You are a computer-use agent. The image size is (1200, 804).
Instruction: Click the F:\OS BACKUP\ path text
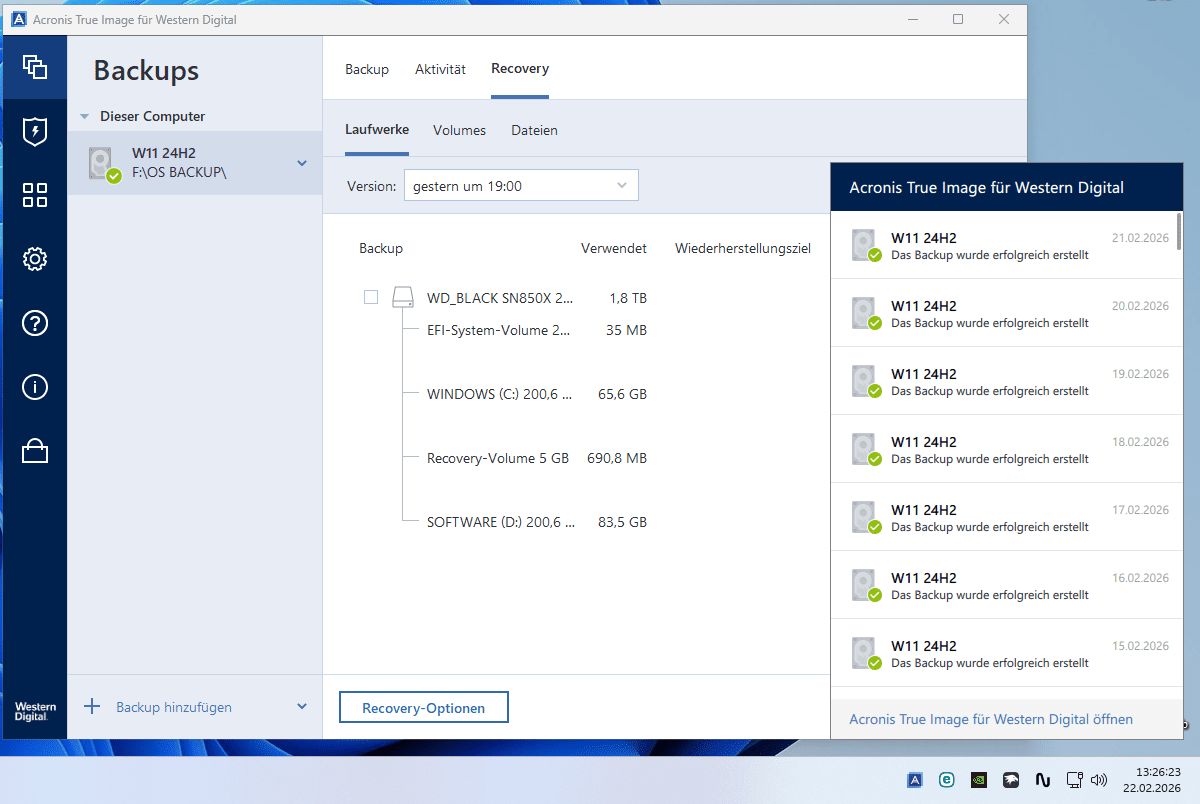(180, 172)
